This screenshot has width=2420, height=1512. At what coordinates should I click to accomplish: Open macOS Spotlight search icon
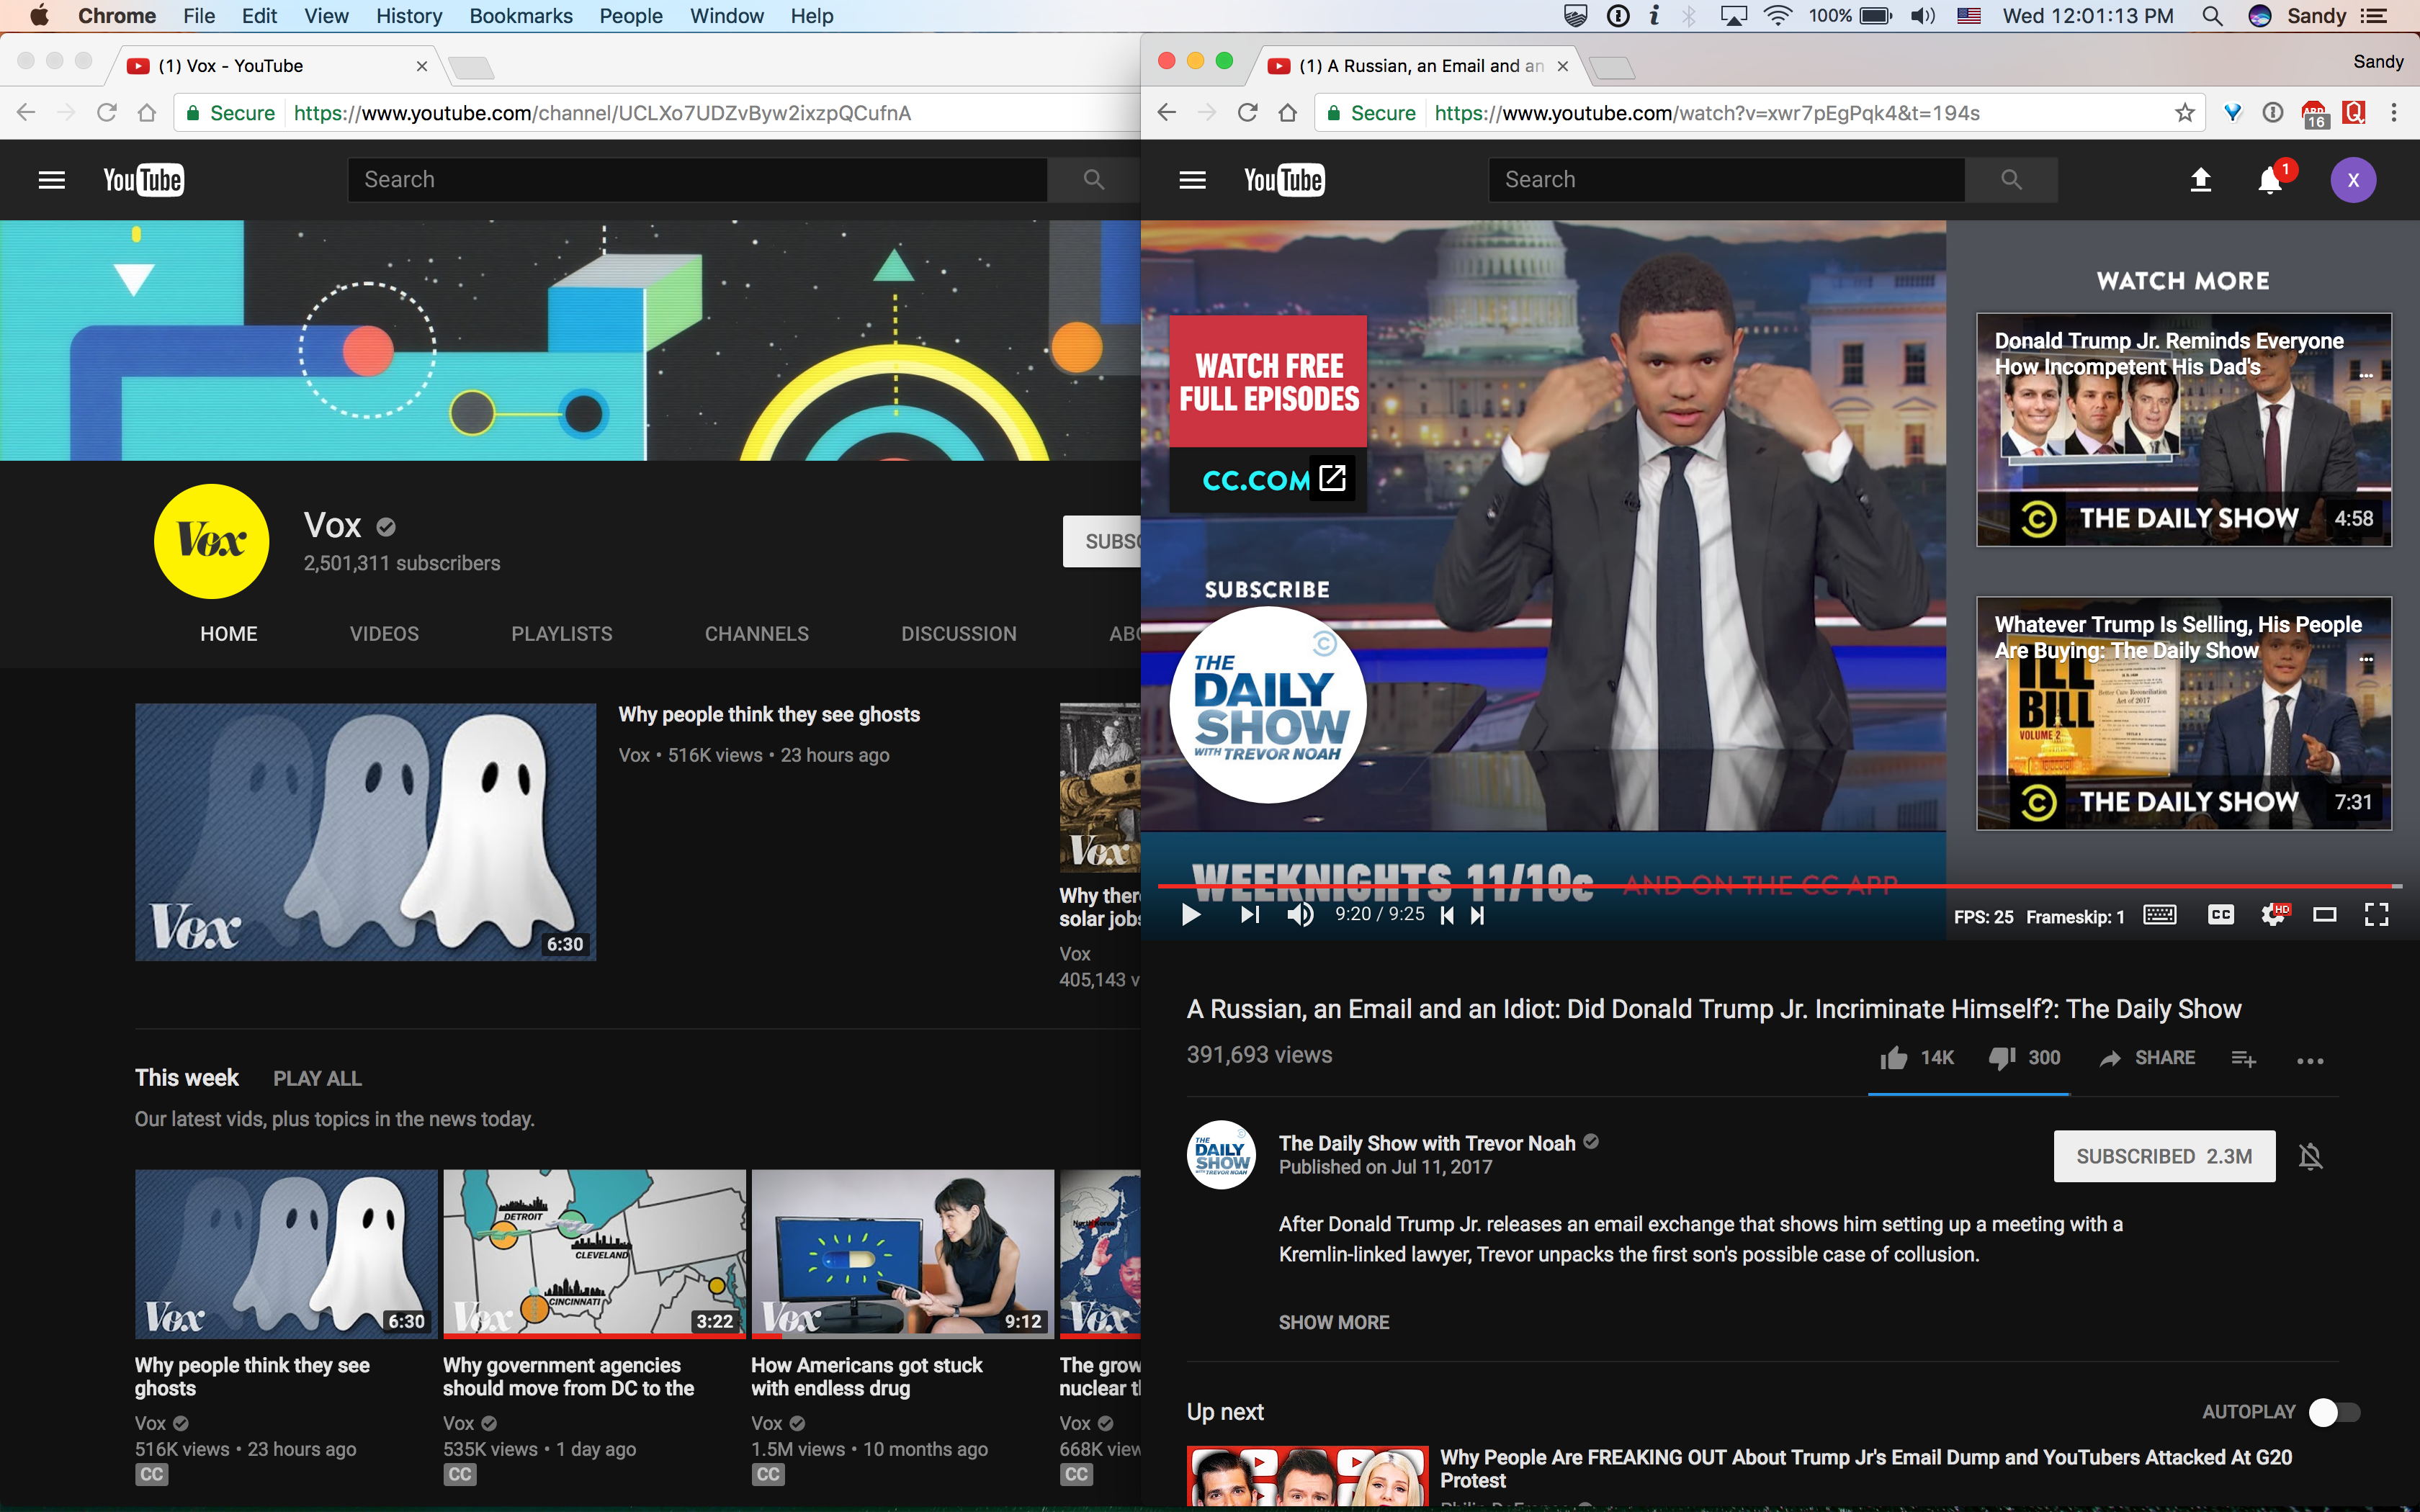click(2212, 16)
